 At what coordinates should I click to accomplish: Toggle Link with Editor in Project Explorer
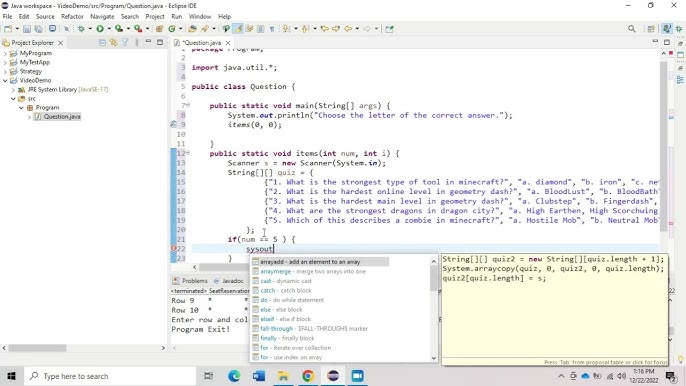114,42
